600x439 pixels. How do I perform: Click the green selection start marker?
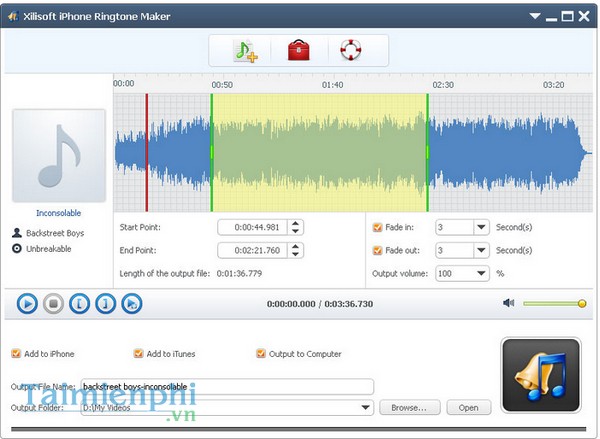(x=212, y=152)
